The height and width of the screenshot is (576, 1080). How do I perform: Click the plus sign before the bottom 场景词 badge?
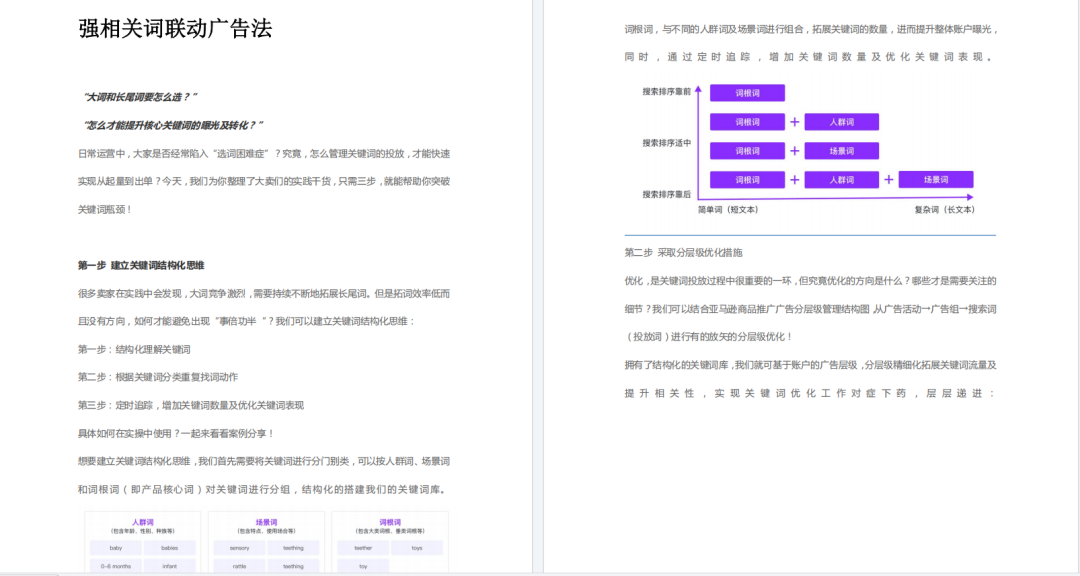click(x=889, y=180)
